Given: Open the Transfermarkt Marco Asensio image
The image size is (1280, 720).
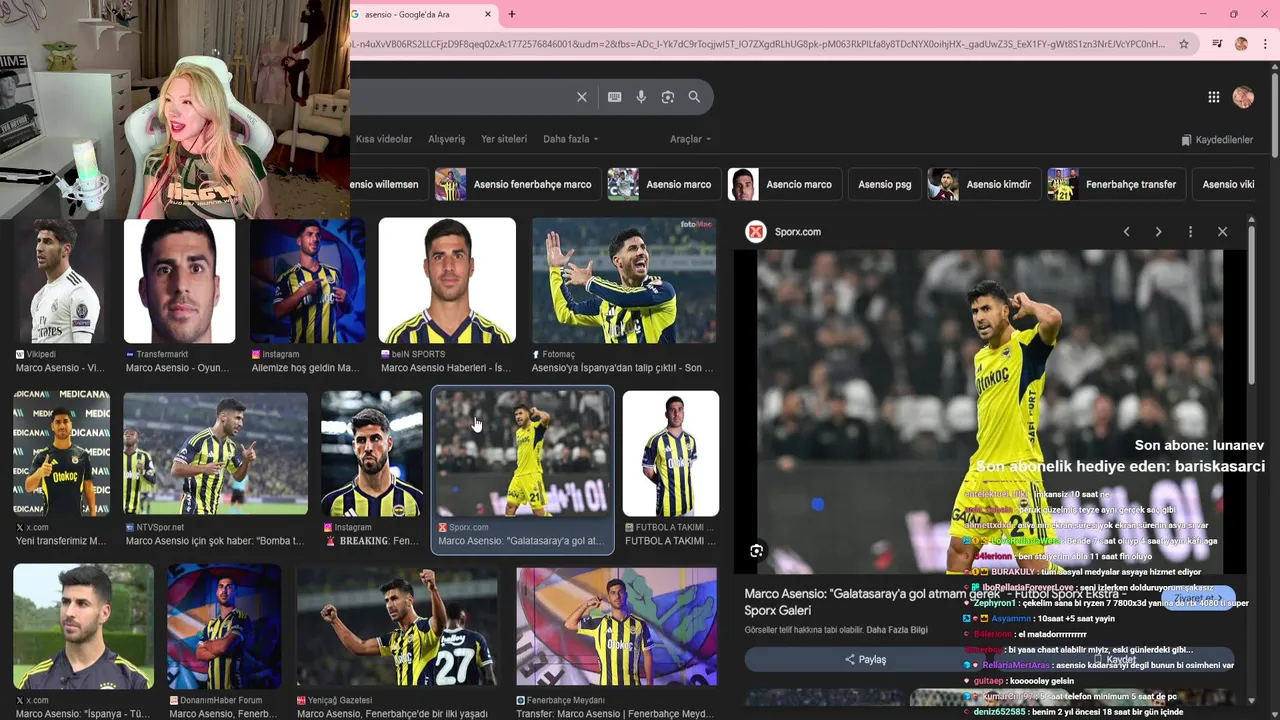Looking at the screenshot, I should tap(179, 281).
